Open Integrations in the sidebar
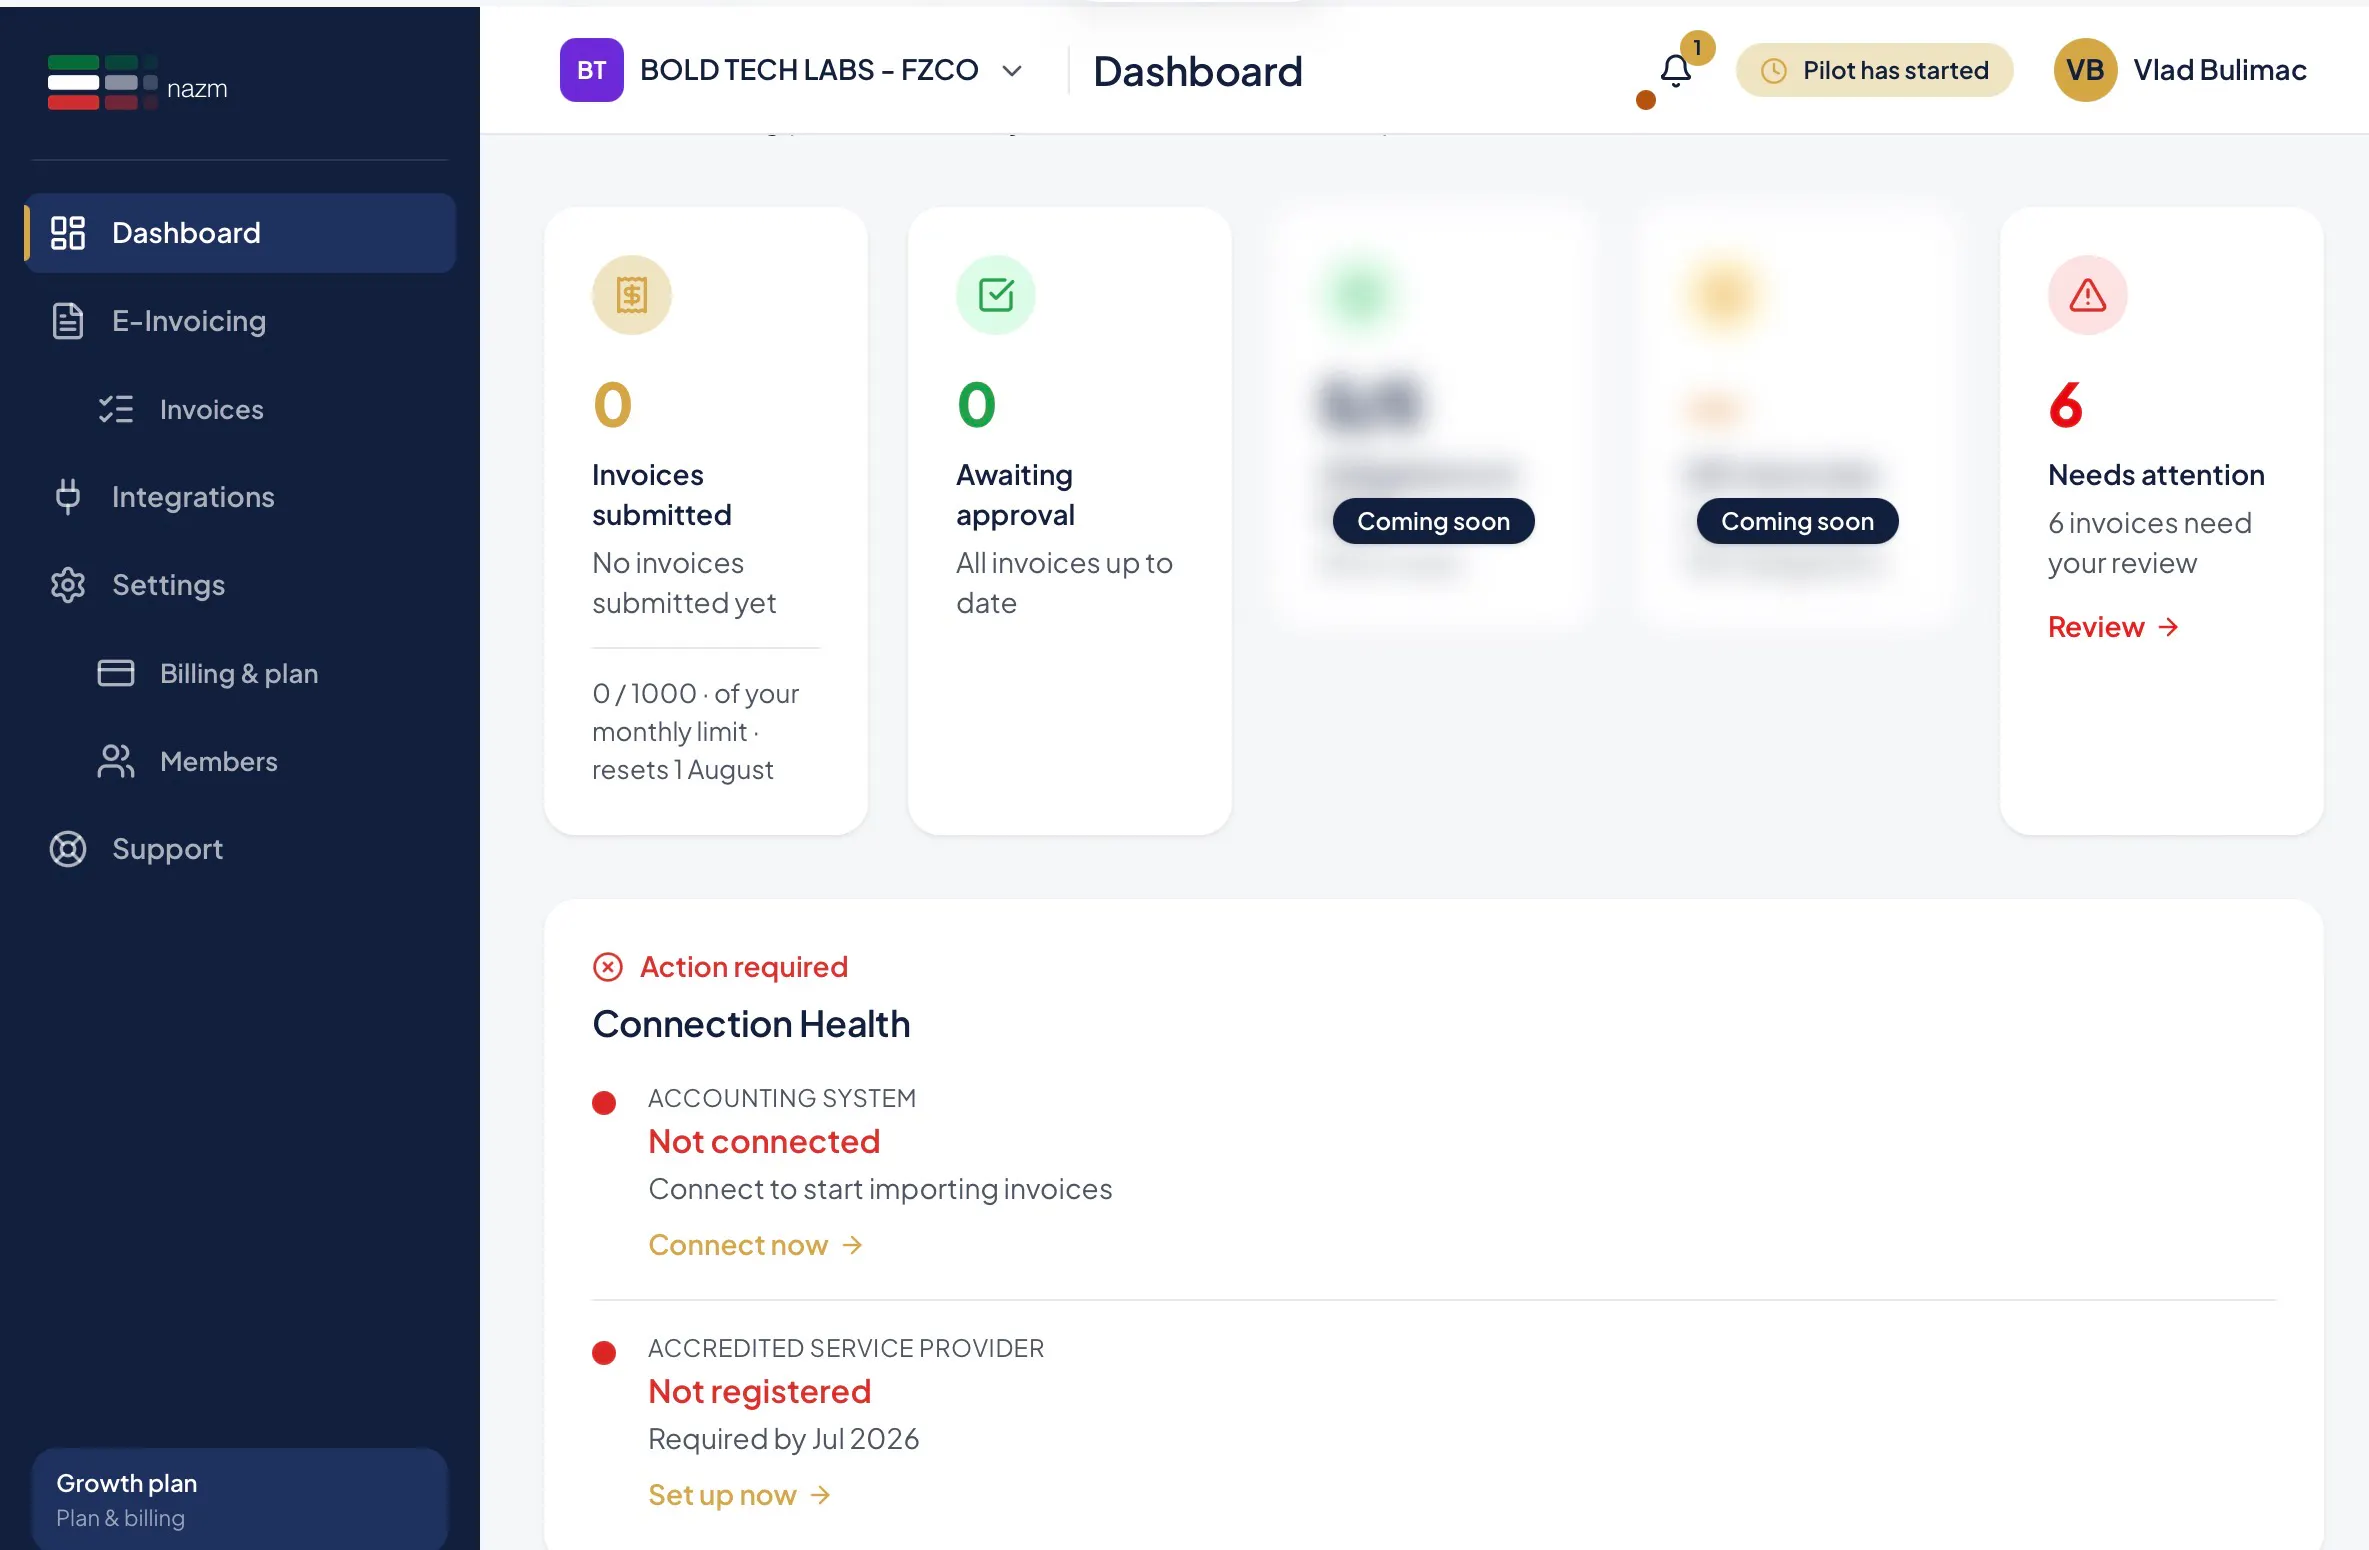The image size is (2369, 1550). [x=240, y=497]
